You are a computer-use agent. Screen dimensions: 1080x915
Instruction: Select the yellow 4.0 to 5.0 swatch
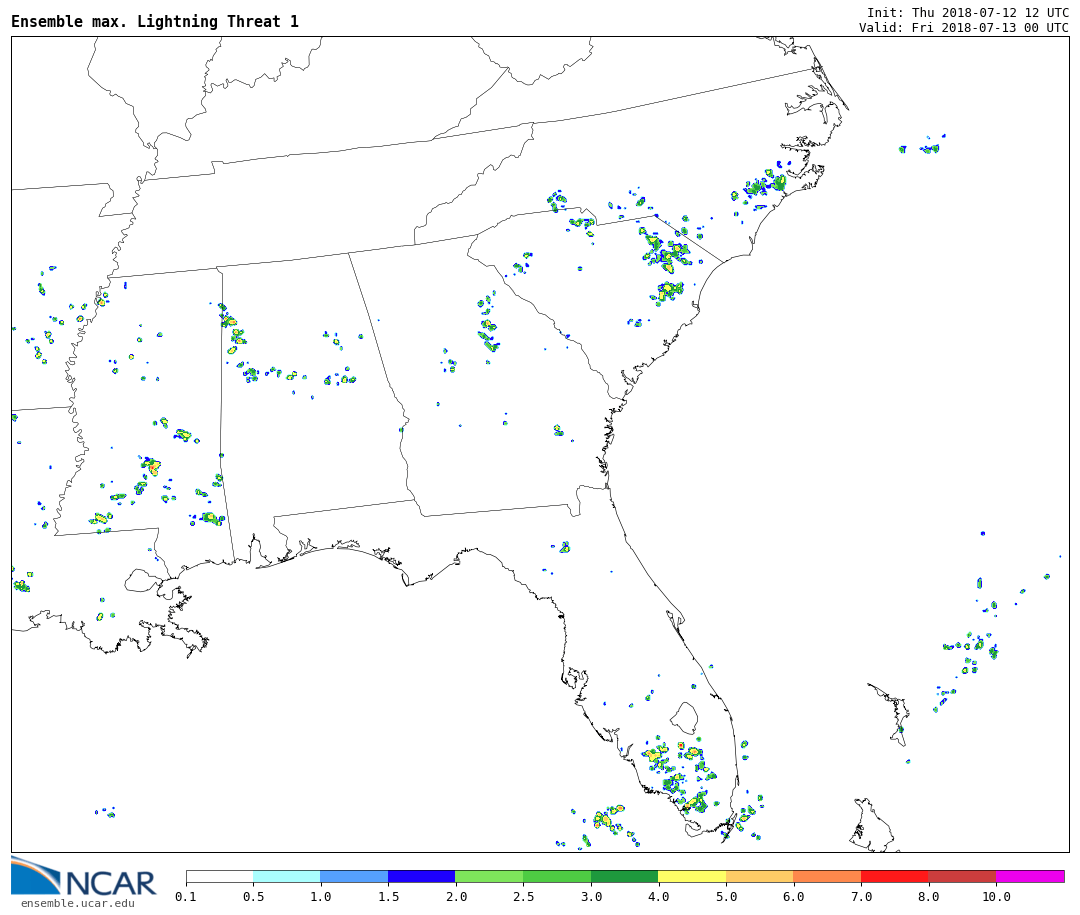tap(691, 876)
